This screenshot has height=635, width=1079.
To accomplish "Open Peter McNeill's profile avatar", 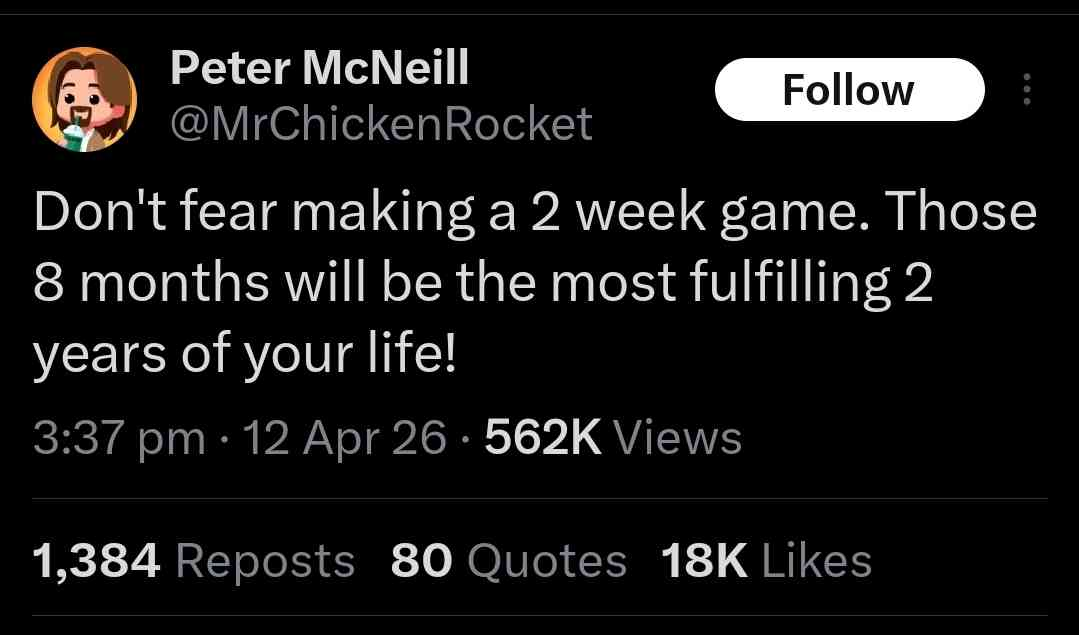I will [x=84, y=99].
